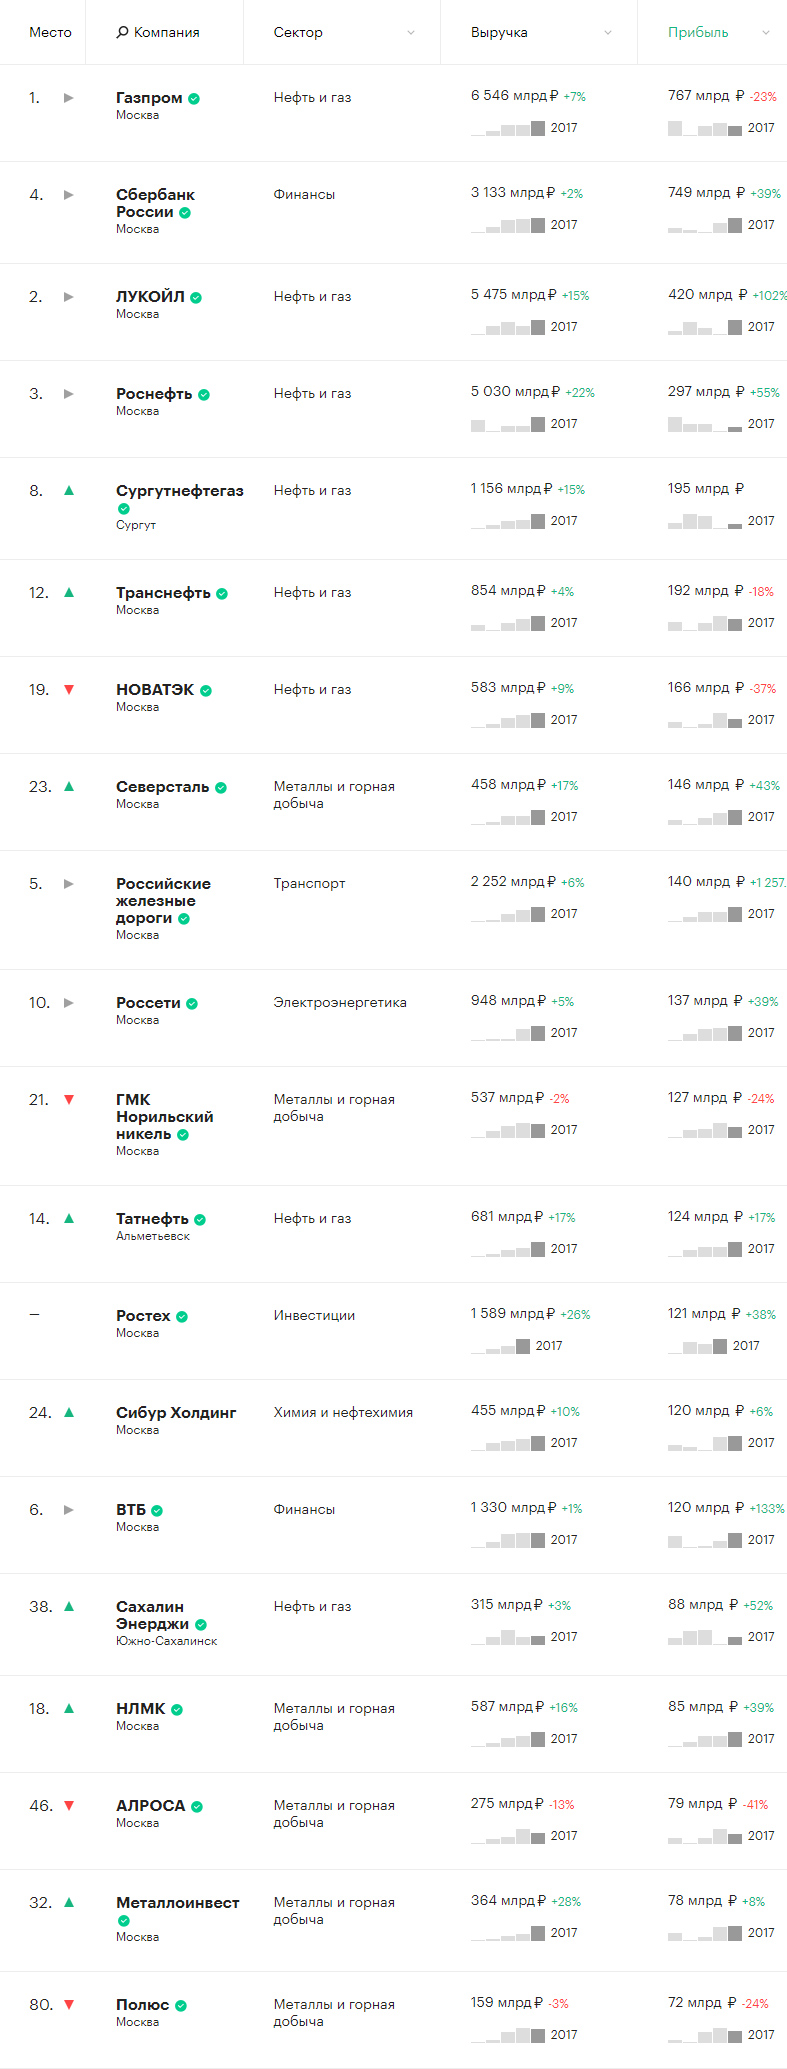Screen dimensions: 787x2069
Task: Click ВТБ's profit mini chart
Action: (705, 1540)
